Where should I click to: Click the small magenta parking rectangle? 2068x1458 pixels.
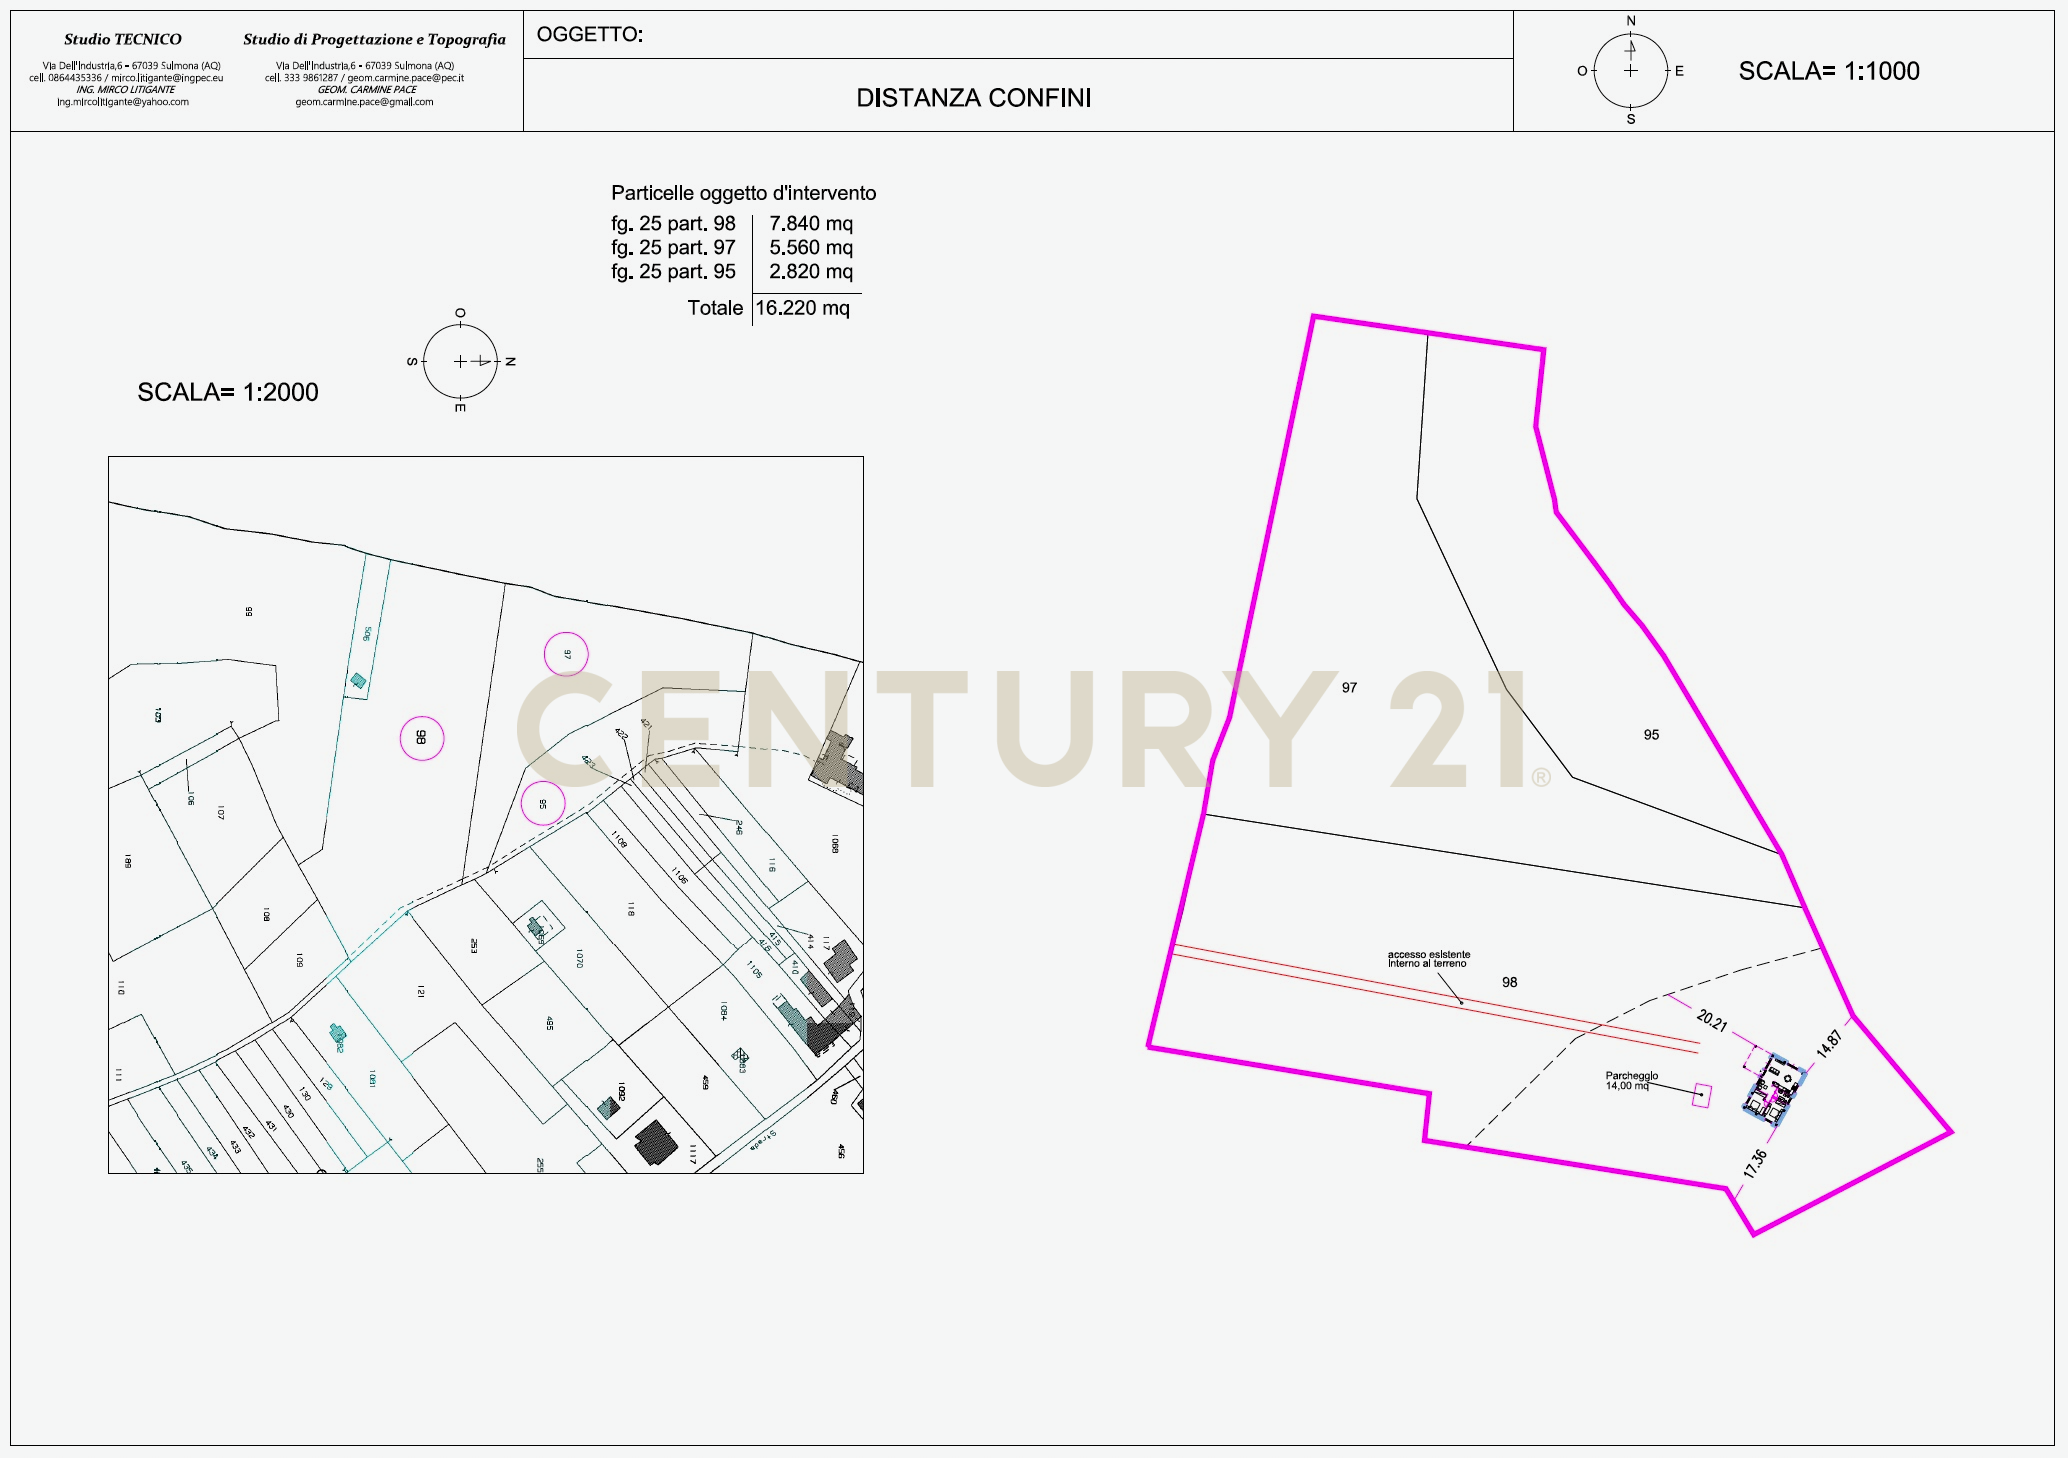[1701, 1096]
